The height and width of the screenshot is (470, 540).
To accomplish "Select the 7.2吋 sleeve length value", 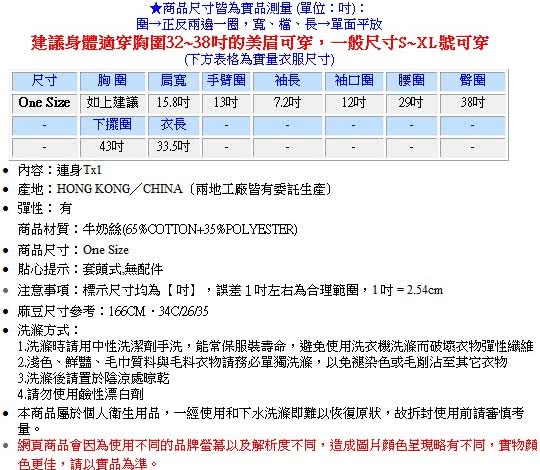I will [288, 103].
